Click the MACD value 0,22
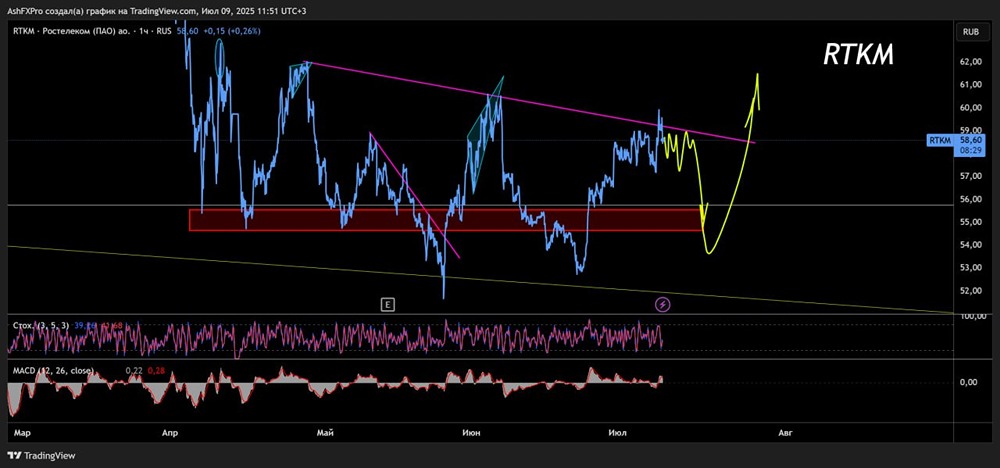Viewport: 1000px width, 468px height. coord(134,370)
